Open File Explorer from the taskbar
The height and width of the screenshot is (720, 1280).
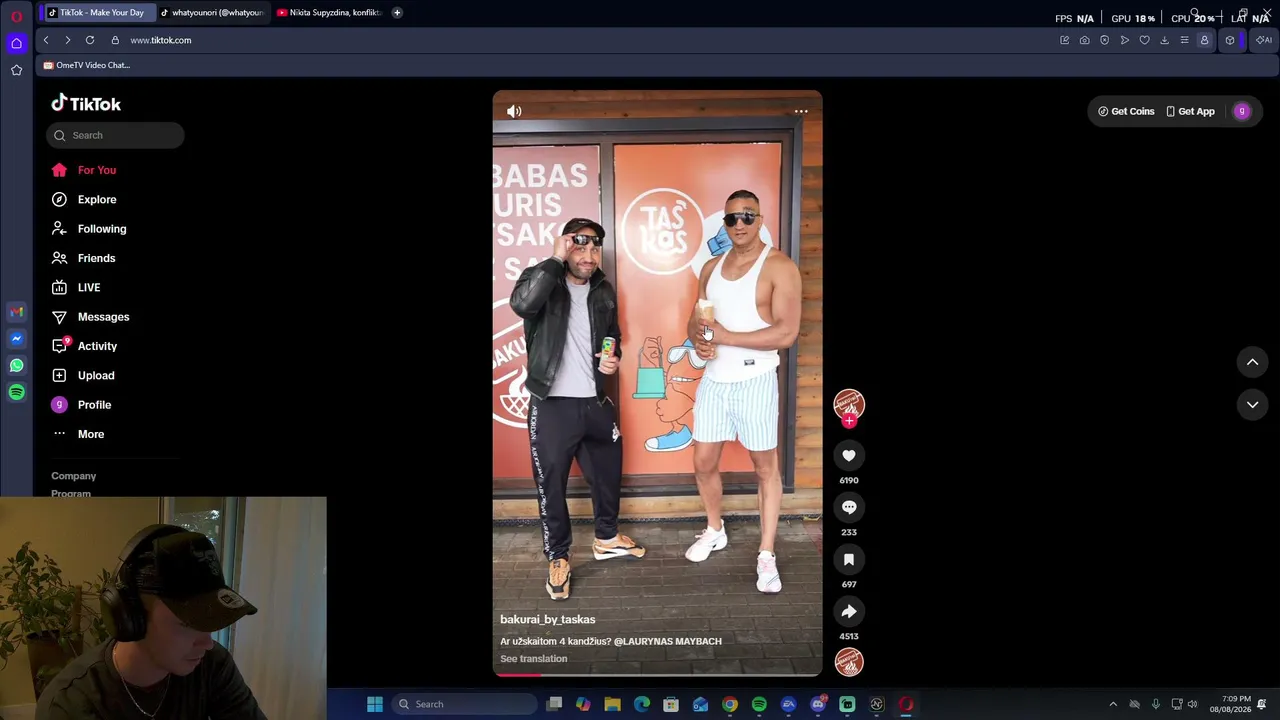pyautogui.click(x=613, y=704)
